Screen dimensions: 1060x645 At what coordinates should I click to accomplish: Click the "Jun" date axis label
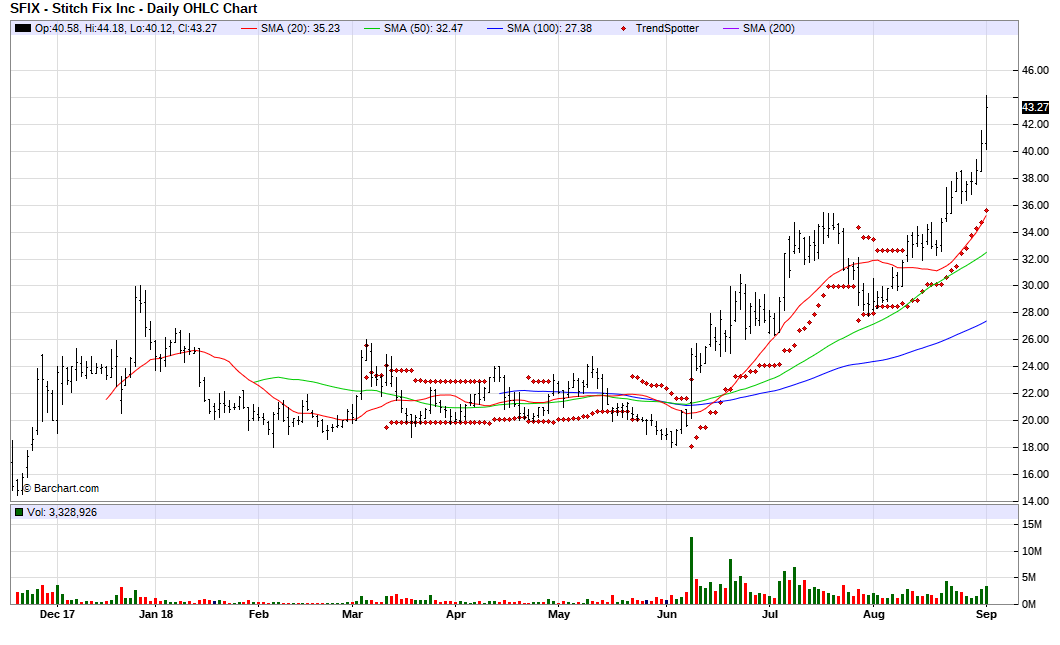tap(667, 614)
